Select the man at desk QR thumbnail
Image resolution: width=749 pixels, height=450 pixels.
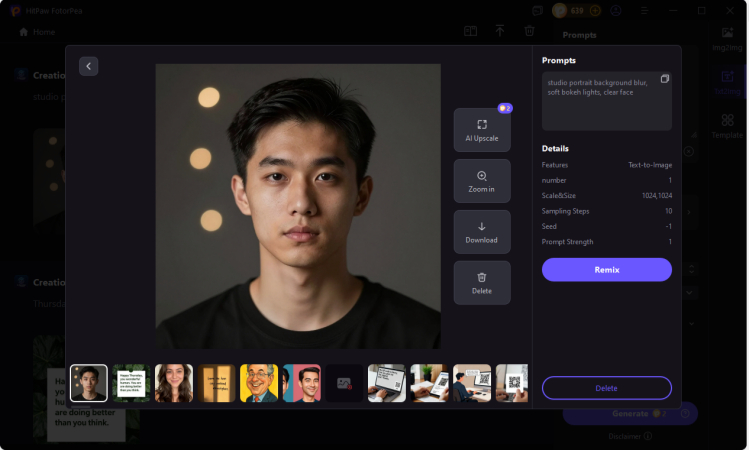click(472, 383)
